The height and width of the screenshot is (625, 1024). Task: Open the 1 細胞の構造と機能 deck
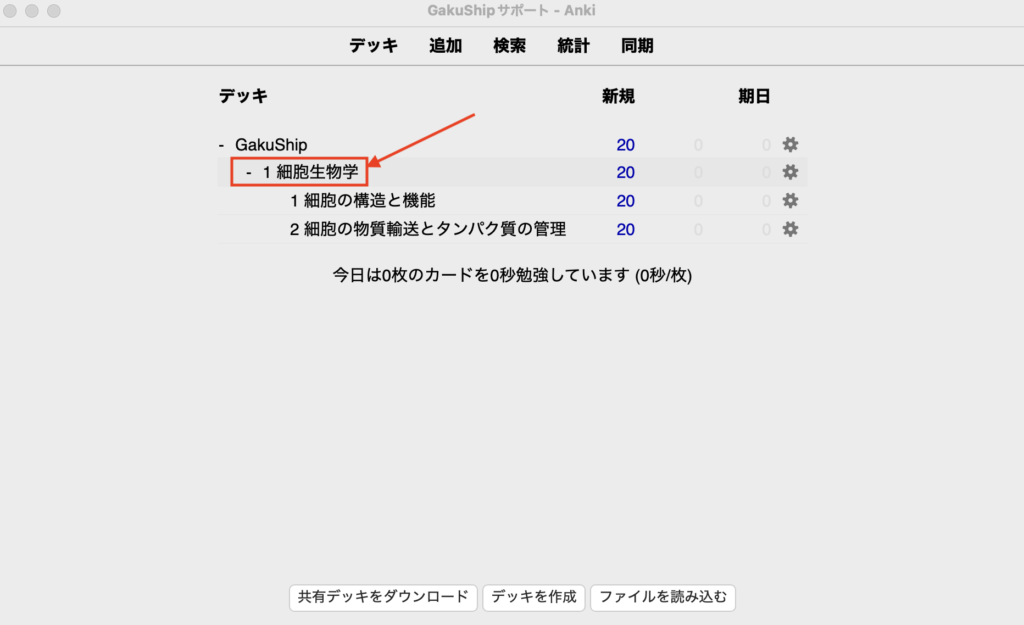(362, 201)
